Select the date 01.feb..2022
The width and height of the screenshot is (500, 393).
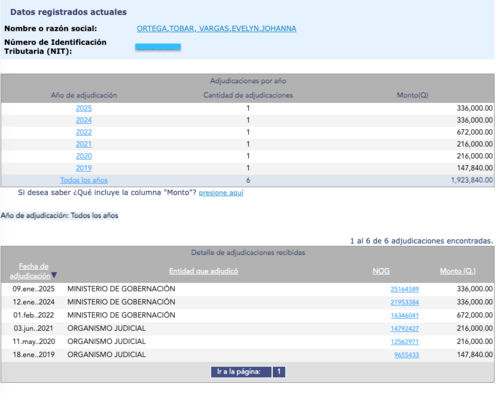[34, 315]
